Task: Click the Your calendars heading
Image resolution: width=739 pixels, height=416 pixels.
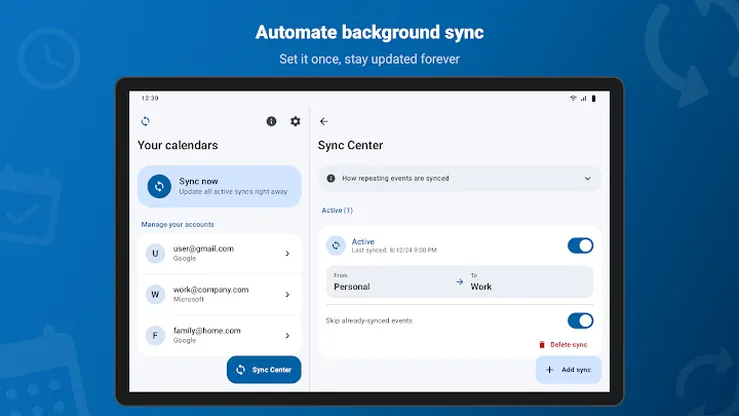Action: 178,145
